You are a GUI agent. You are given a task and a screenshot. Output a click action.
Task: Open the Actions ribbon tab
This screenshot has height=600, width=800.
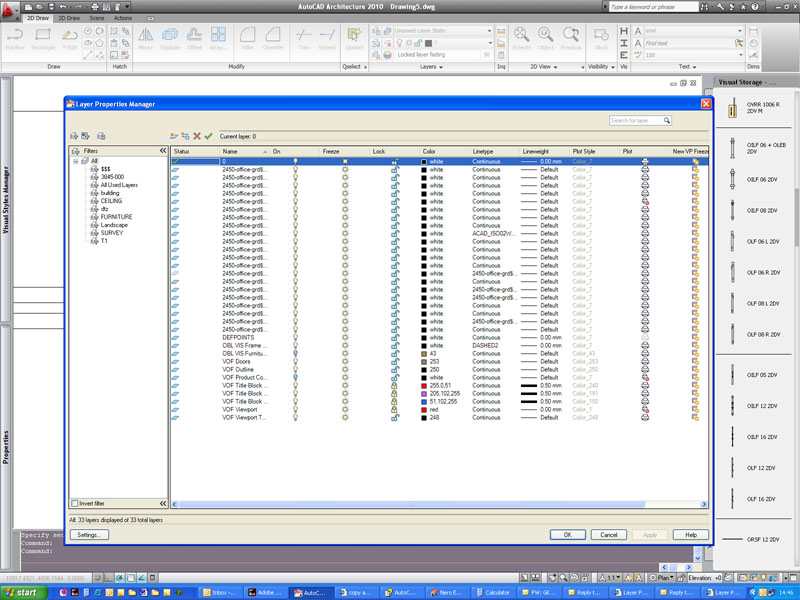(123, 18)
